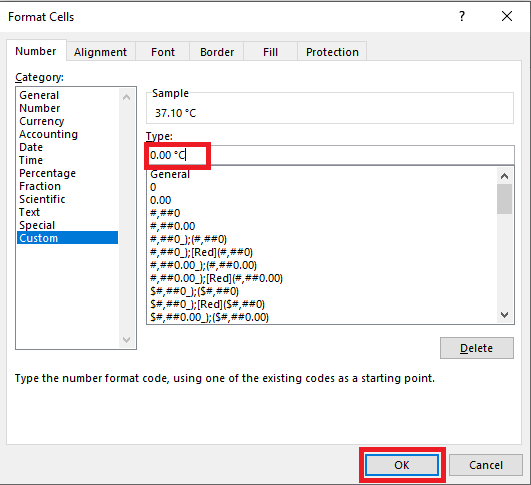Open the Protection tab

pyautogui.click(x=332, y=52)
